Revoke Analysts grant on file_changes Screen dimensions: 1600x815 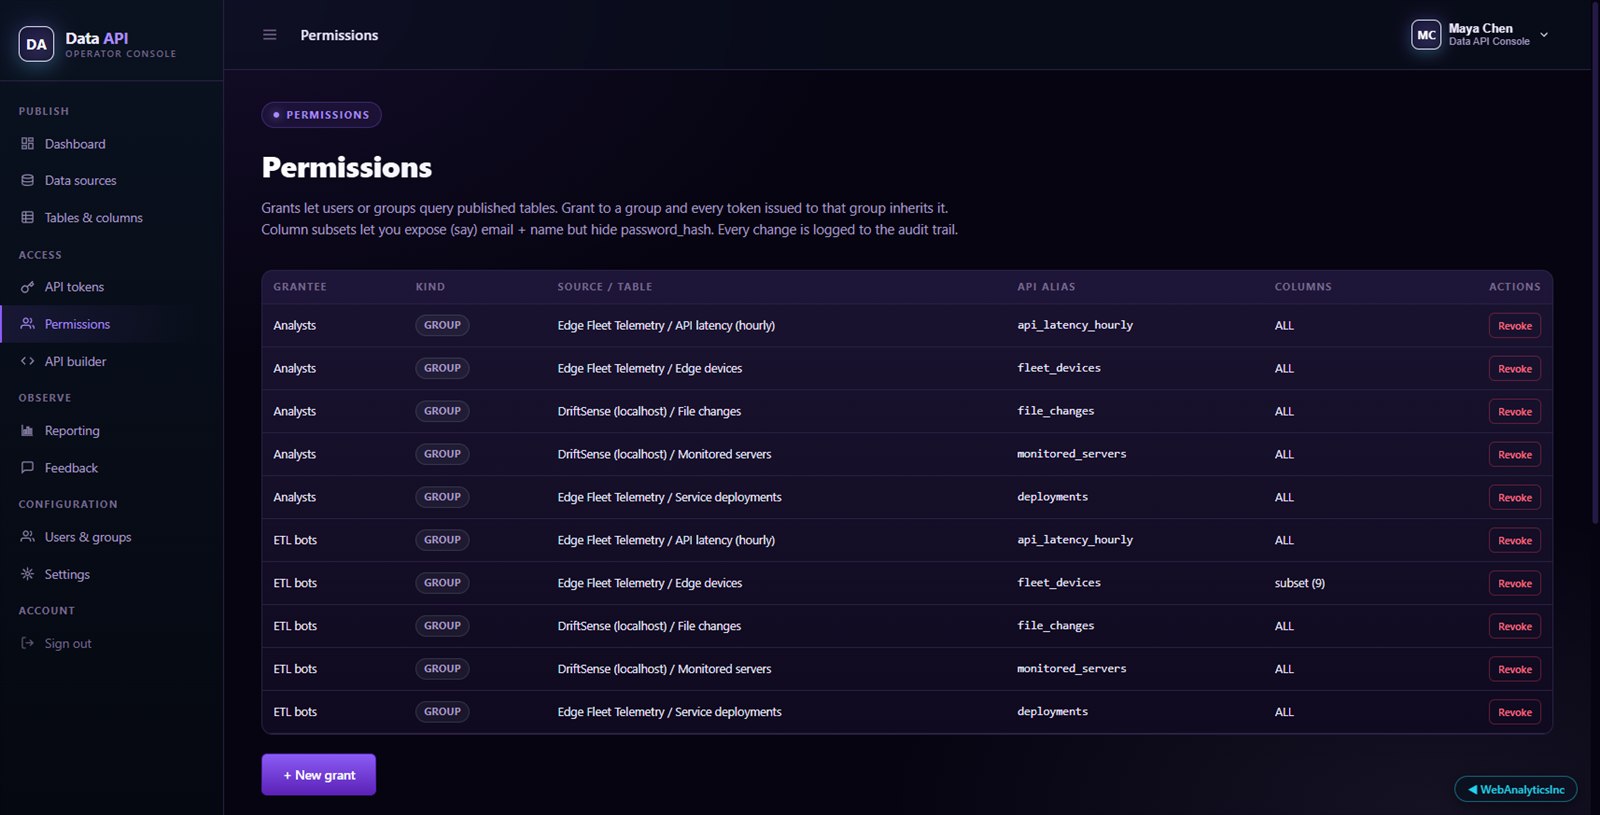(x=1515, y=412)
